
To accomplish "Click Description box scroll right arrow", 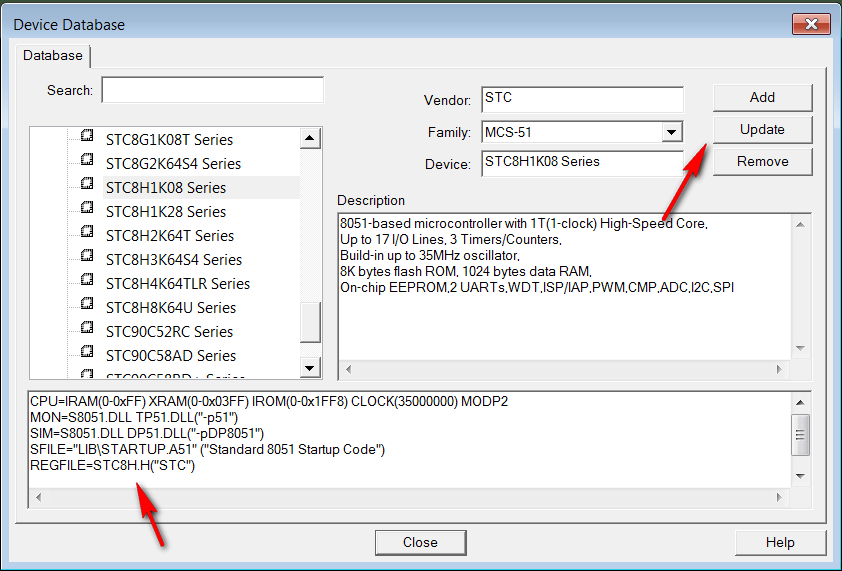I will 779,369.
